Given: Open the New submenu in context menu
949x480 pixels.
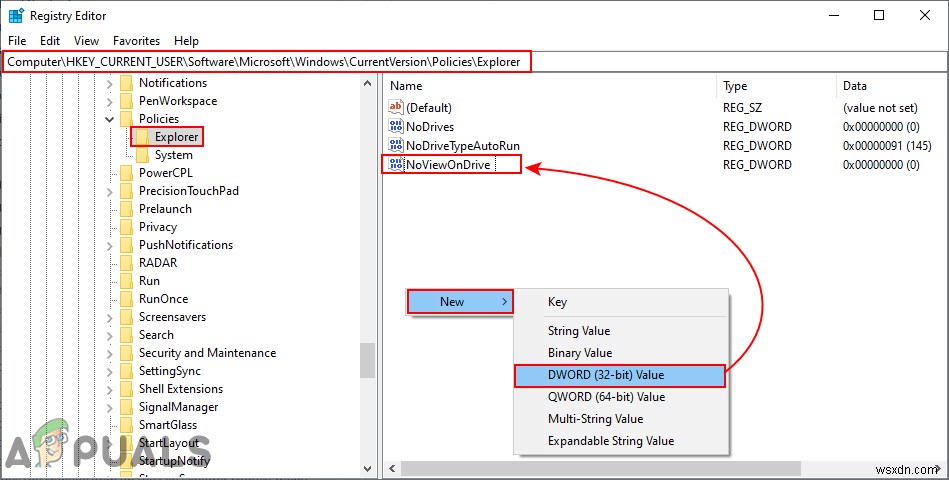Looking at the screenshot, I should click(x=459, y=301).
